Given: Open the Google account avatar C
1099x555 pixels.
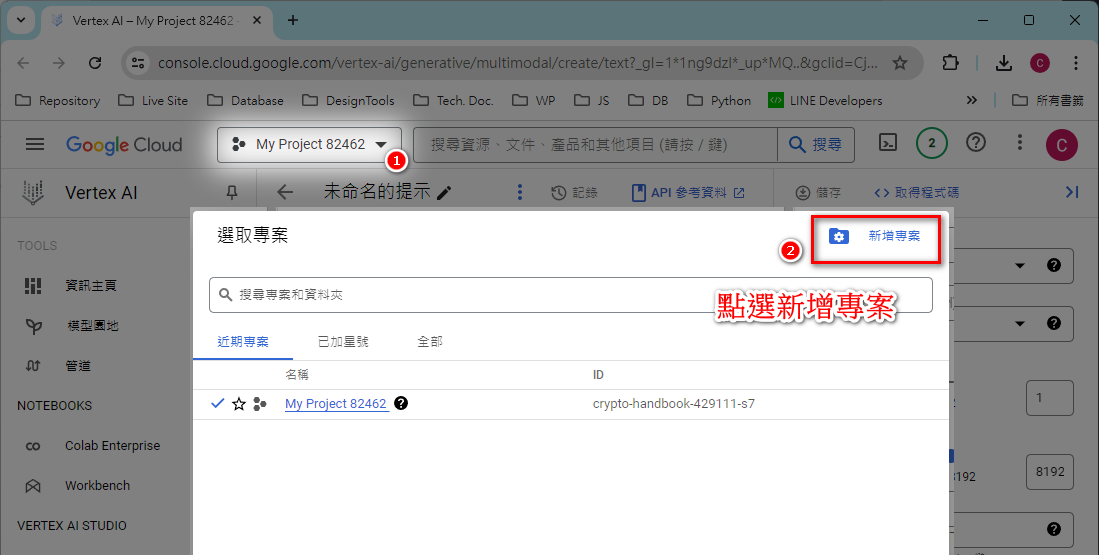Looking at the screenshot, I should 1061,145.
